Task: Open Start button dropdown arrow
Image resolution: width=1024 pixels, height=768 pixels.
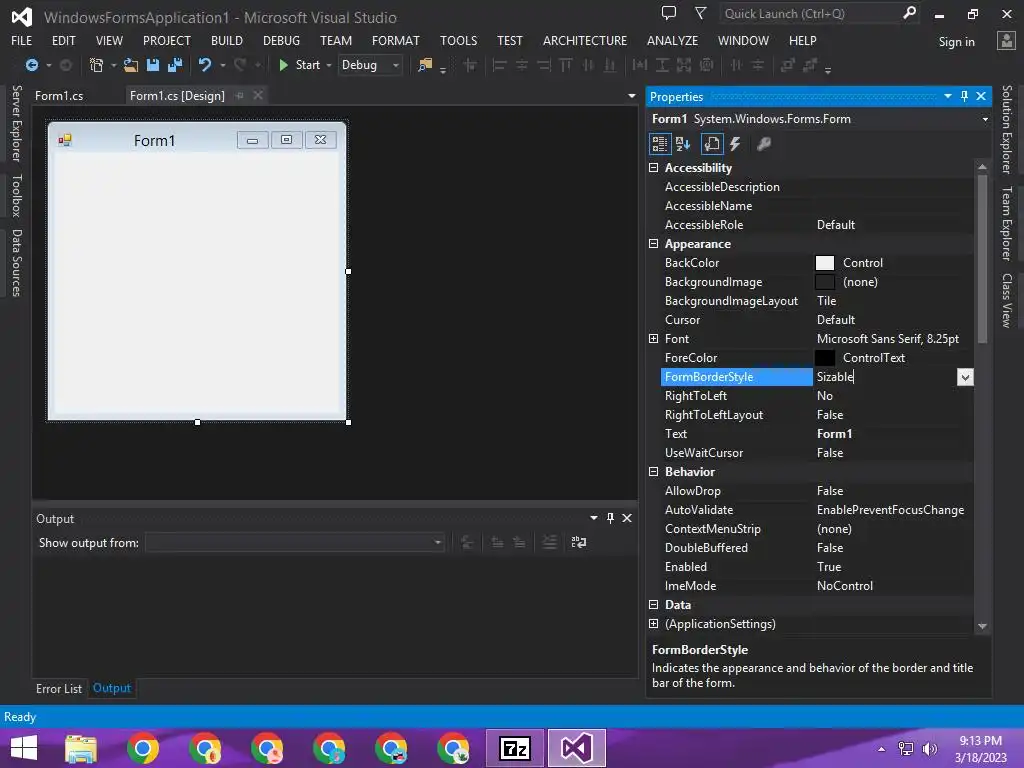Action: coord(328,65)
